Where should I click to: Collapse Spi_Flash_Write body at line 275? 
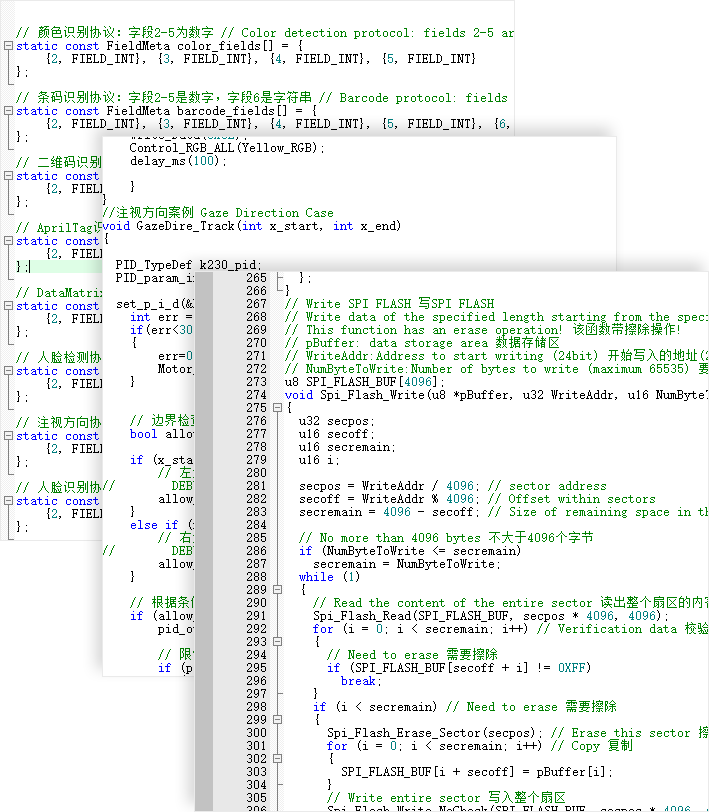click(277, 408)
